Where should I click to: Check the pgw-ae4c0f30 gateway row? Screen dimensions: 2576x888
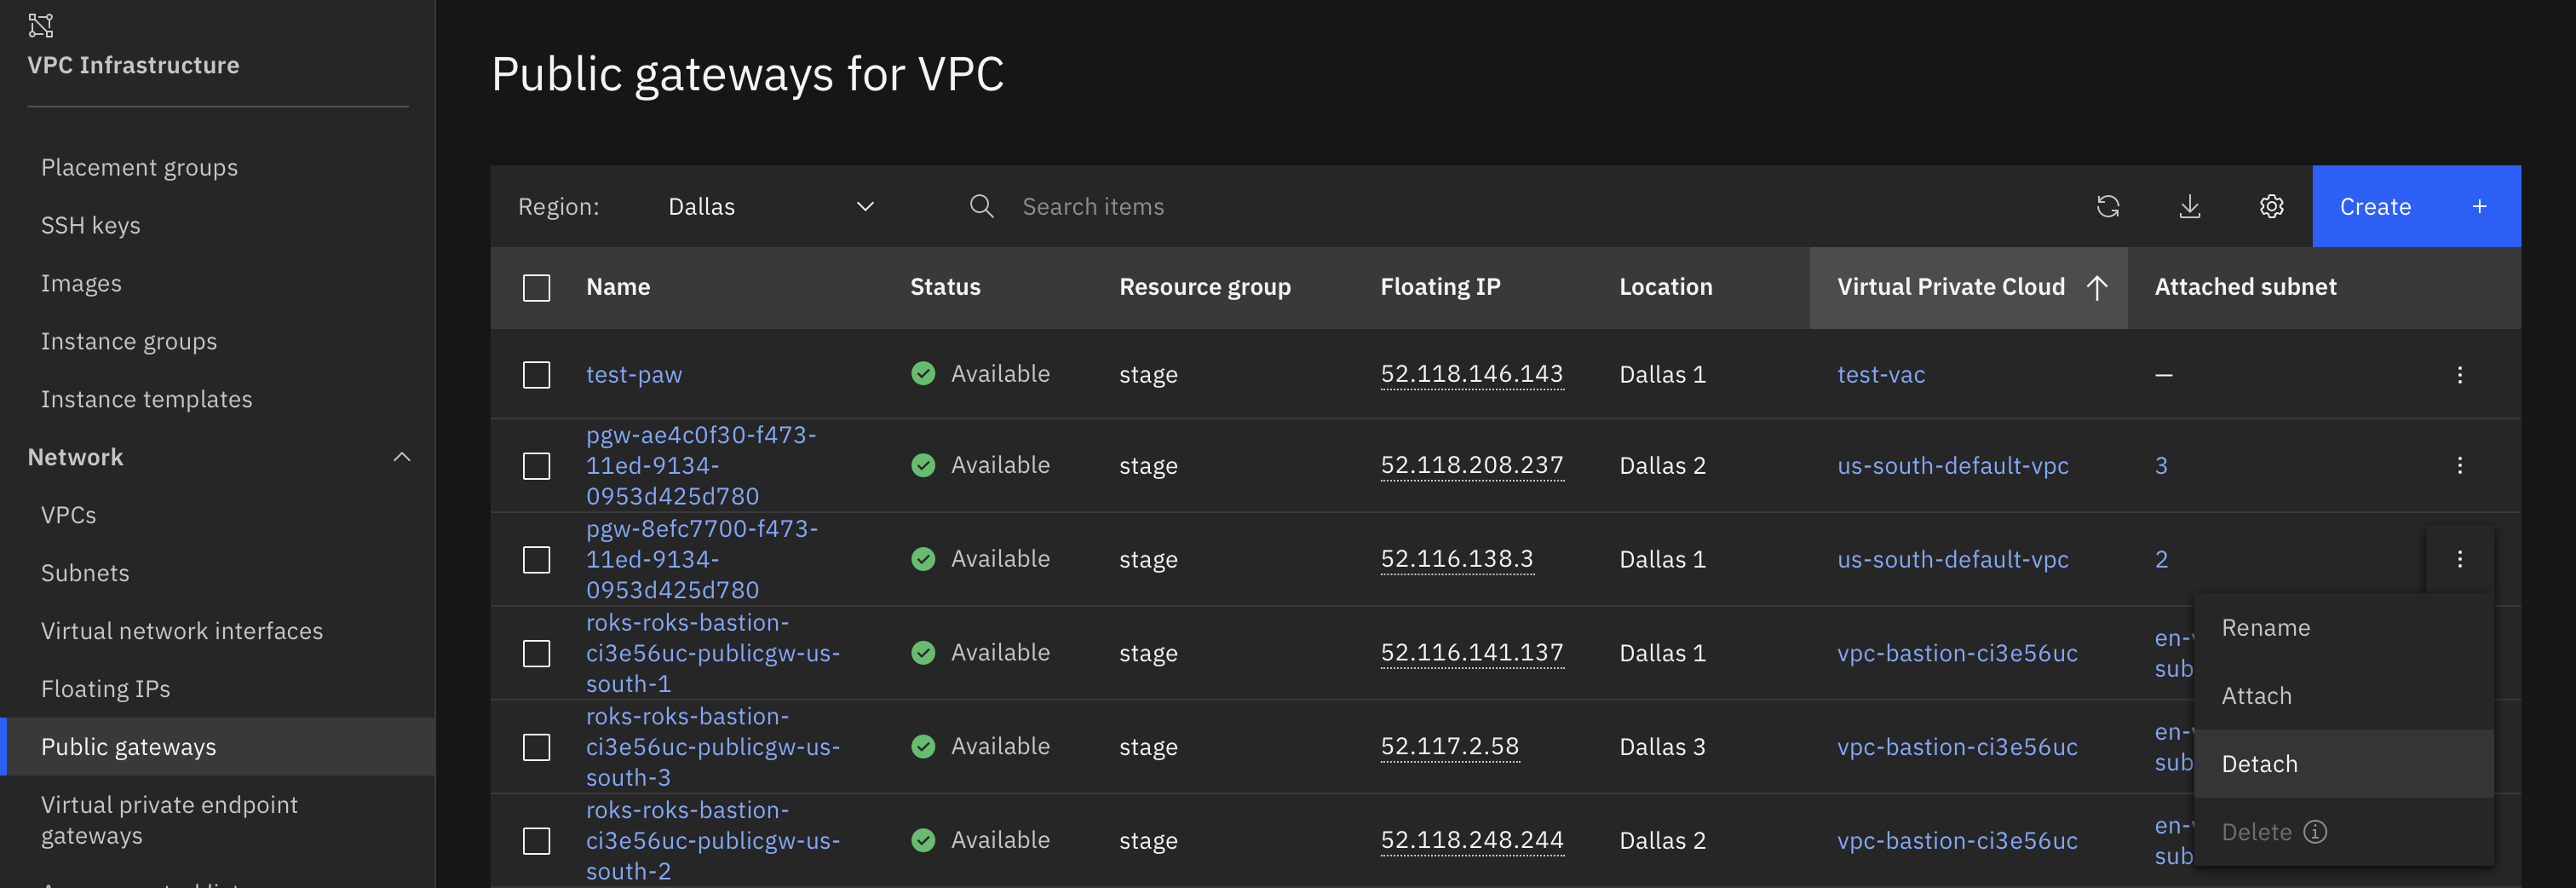pyautogui.click(x=537, y=466)
